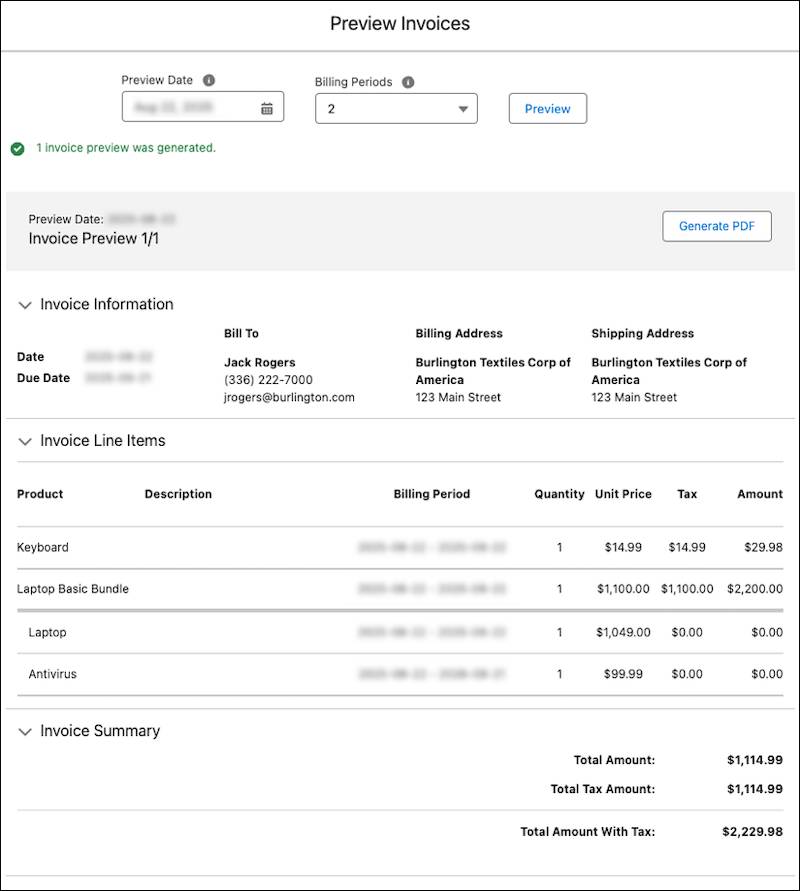Click the Preview button
The image size is (800, 891).
click(547, 108)
